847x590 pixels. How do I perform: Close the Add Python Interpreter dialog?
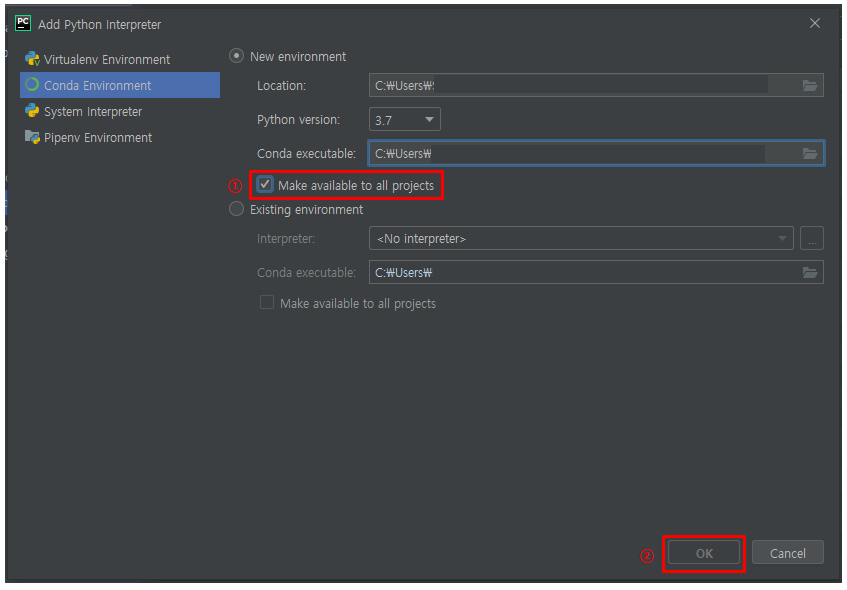[815, 23]
